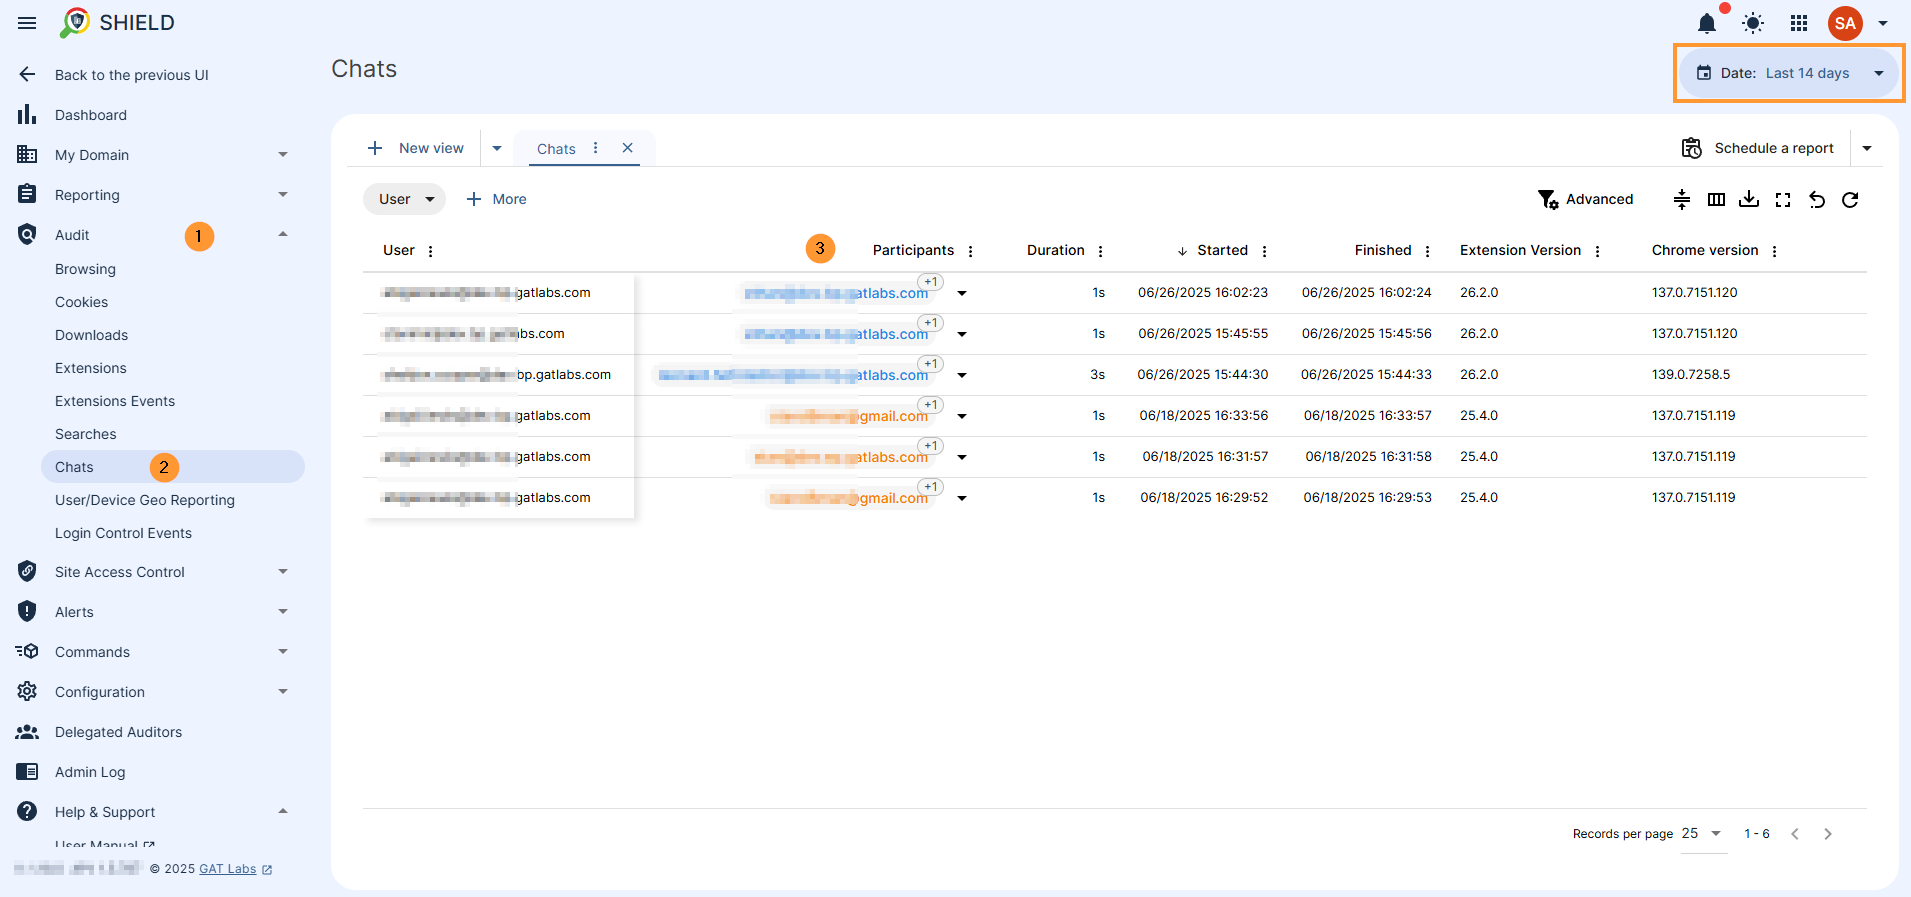Open the Advanced filter
The width and height of the screenshot is (1911, 897).
[1585, 199]
